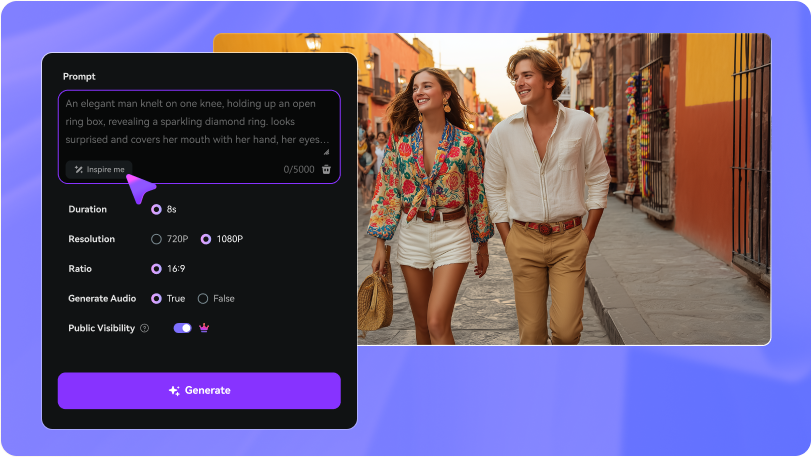This screenshot has height=457, width=812.
Task: Click inside the Prompt text field
Action: click(x=199, y=137)
